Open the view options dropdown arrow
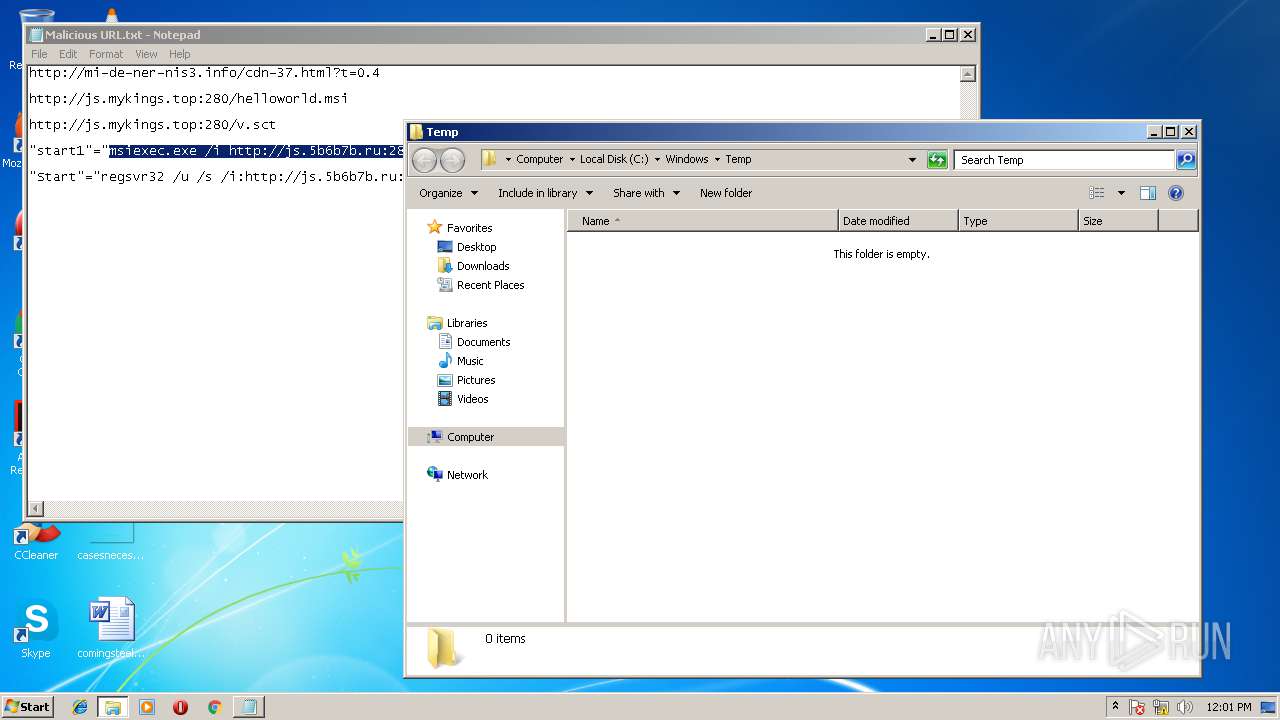1280x720 pixels. tap(1121, 193)
